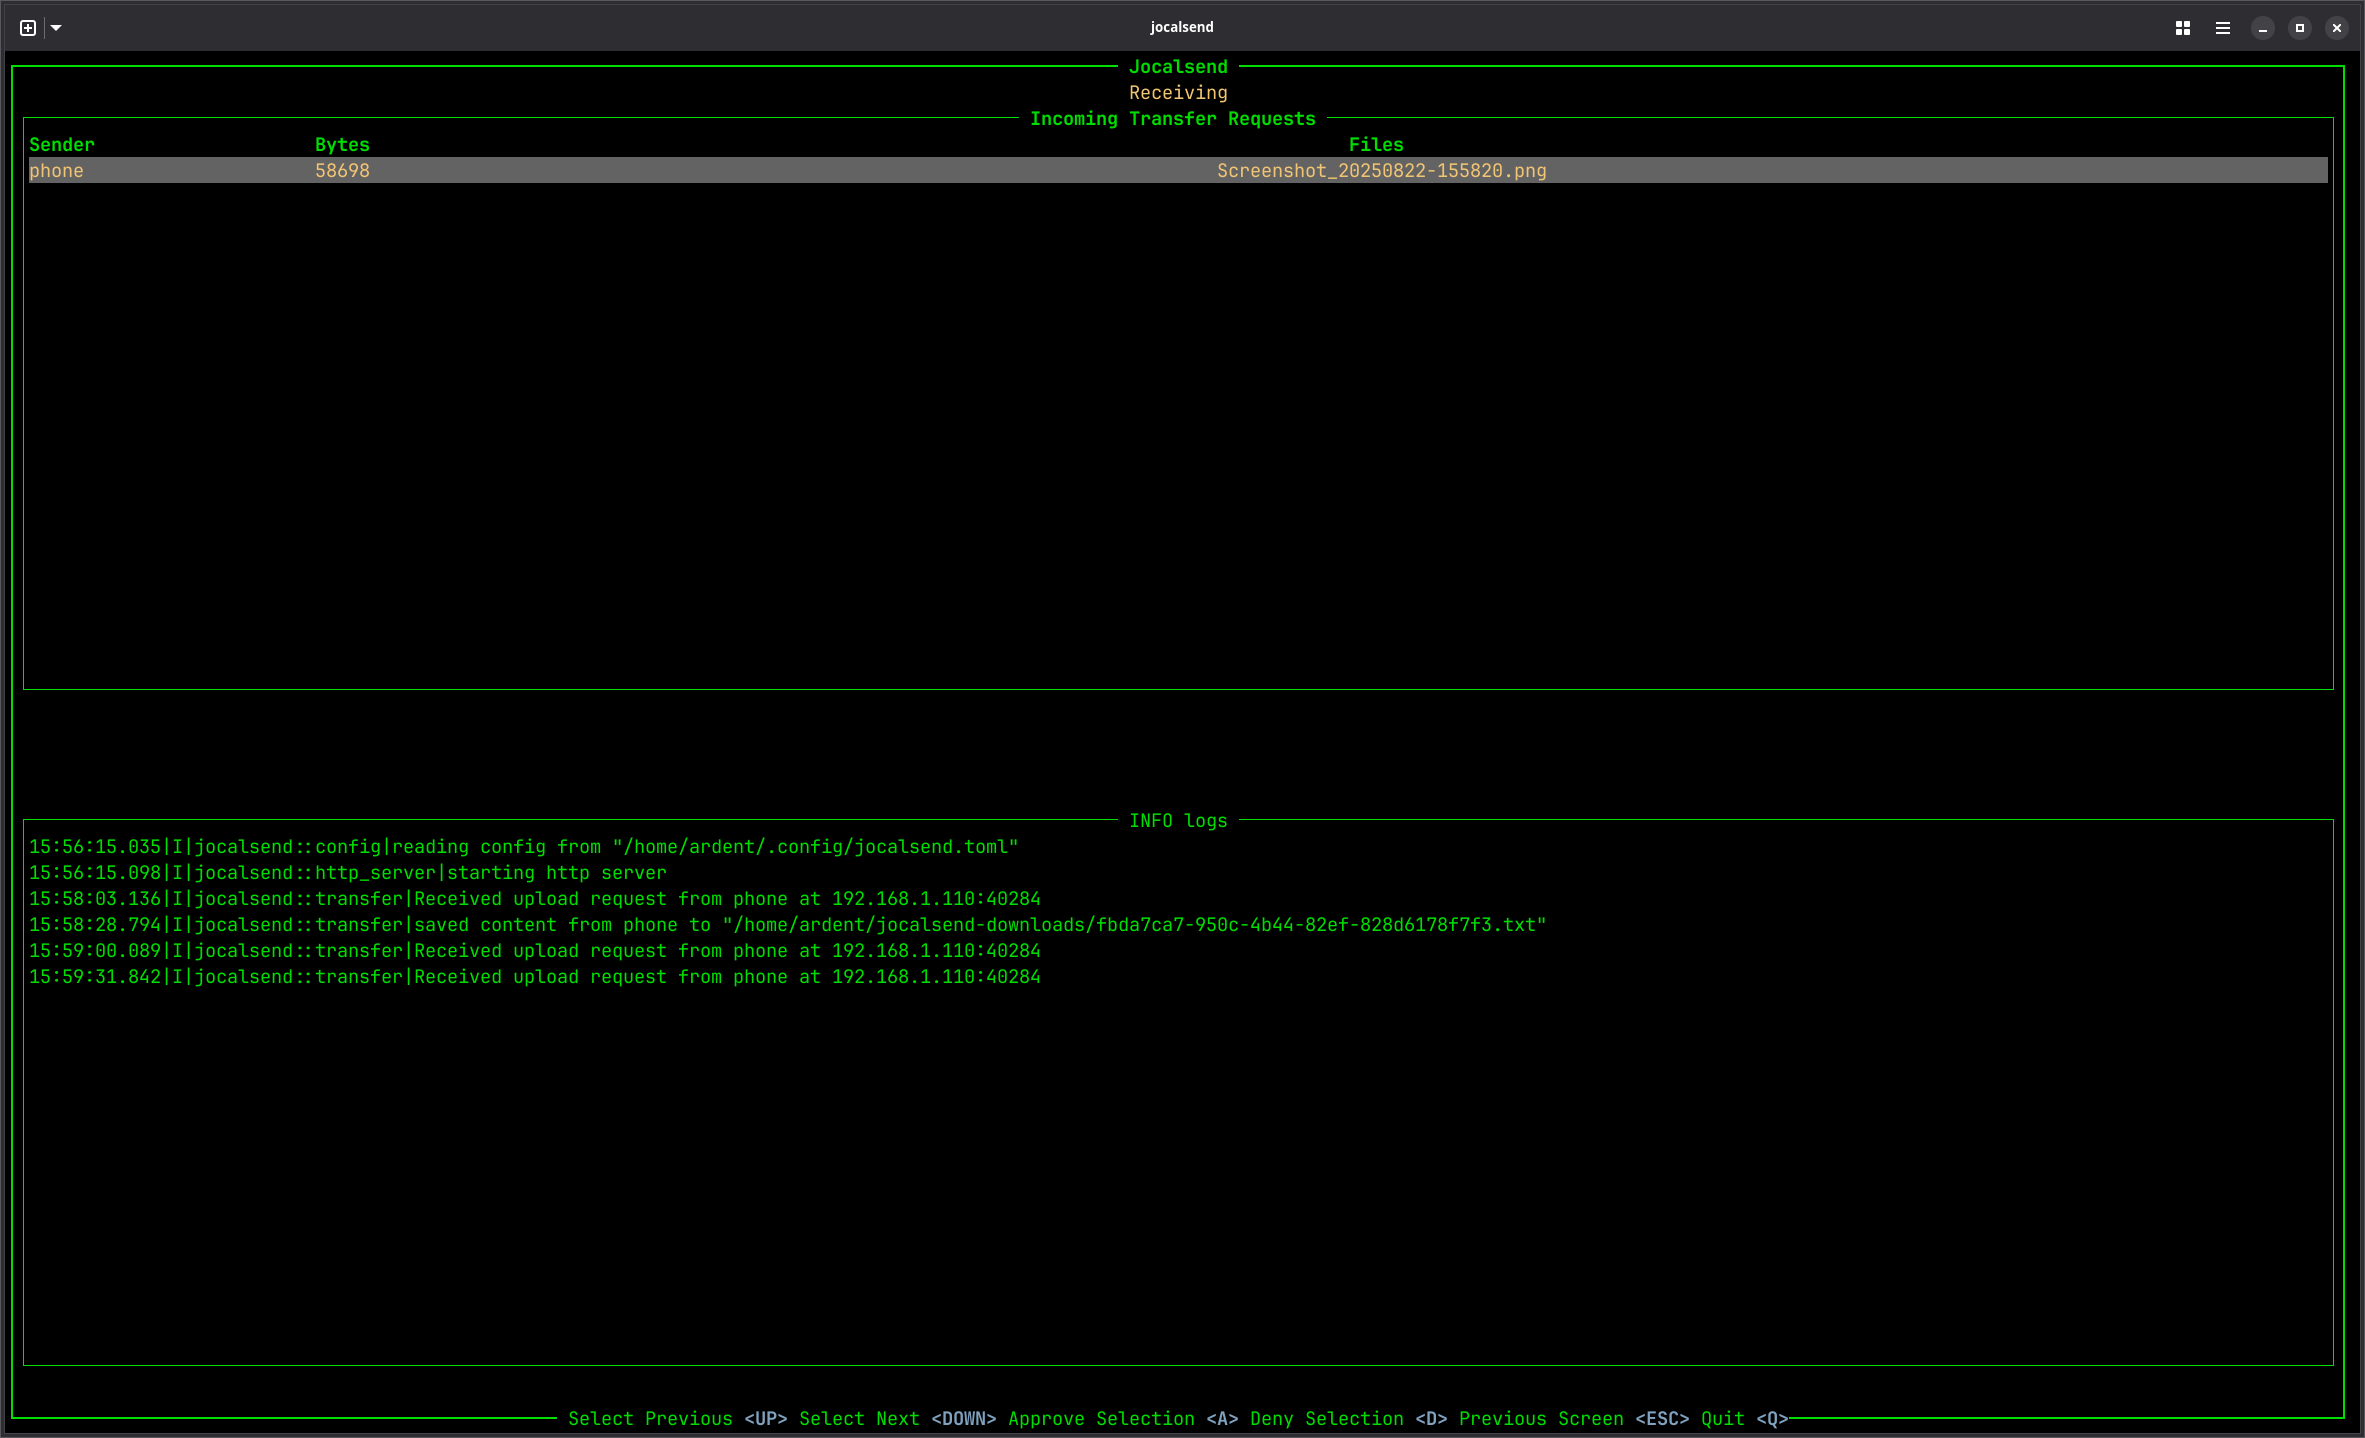Click the Bytes column header
The width and height of the screenshot is (2365, 1438).
[x=342, y=145]
